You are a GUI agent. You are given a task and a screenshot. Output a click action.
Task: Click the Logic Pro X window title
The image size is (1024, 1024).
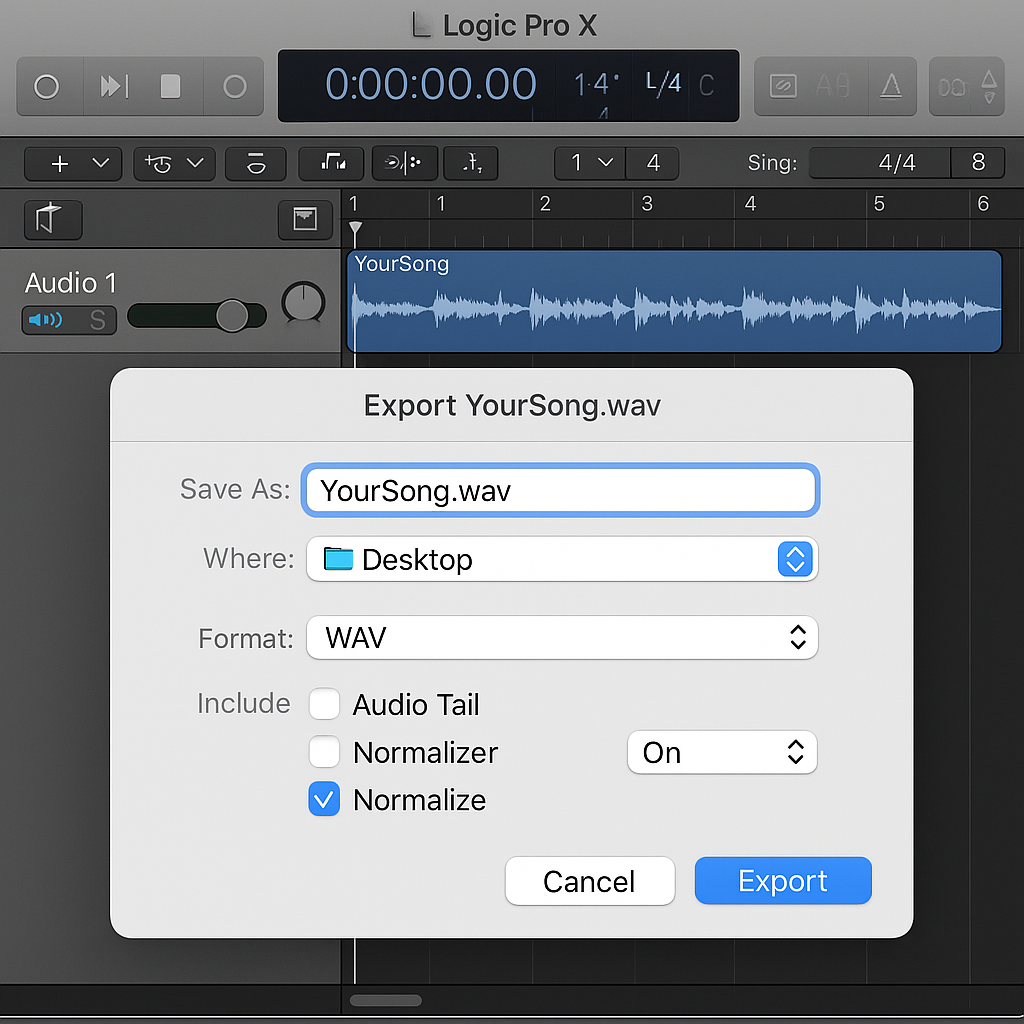[520, 26]
